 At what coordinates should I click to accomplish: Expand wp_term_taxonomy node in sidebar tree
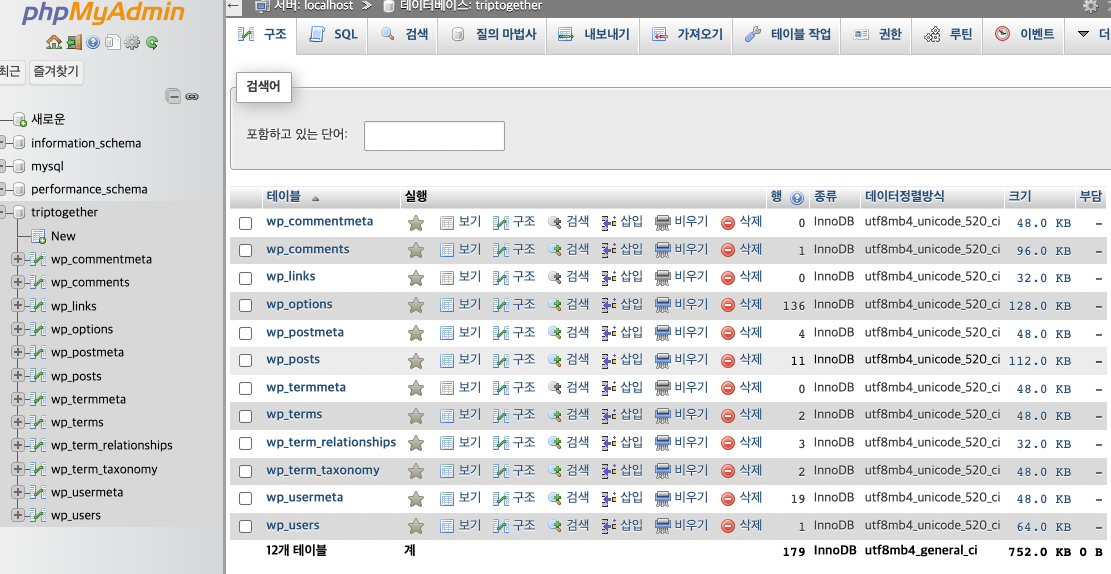tap(18, 468)
